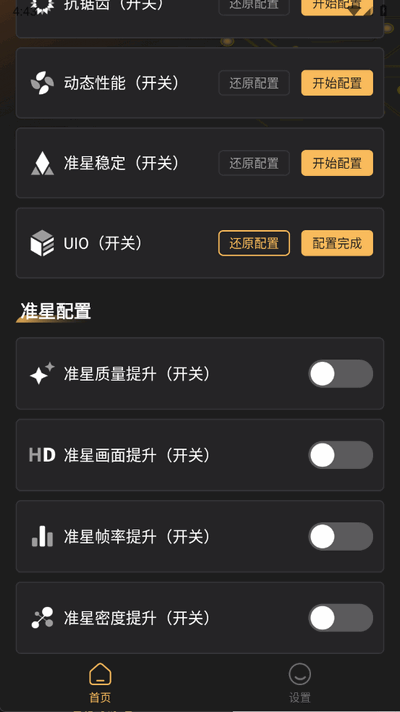Tap the HD icon for 准星画面提升
The image size is (400, 712).
42,455
